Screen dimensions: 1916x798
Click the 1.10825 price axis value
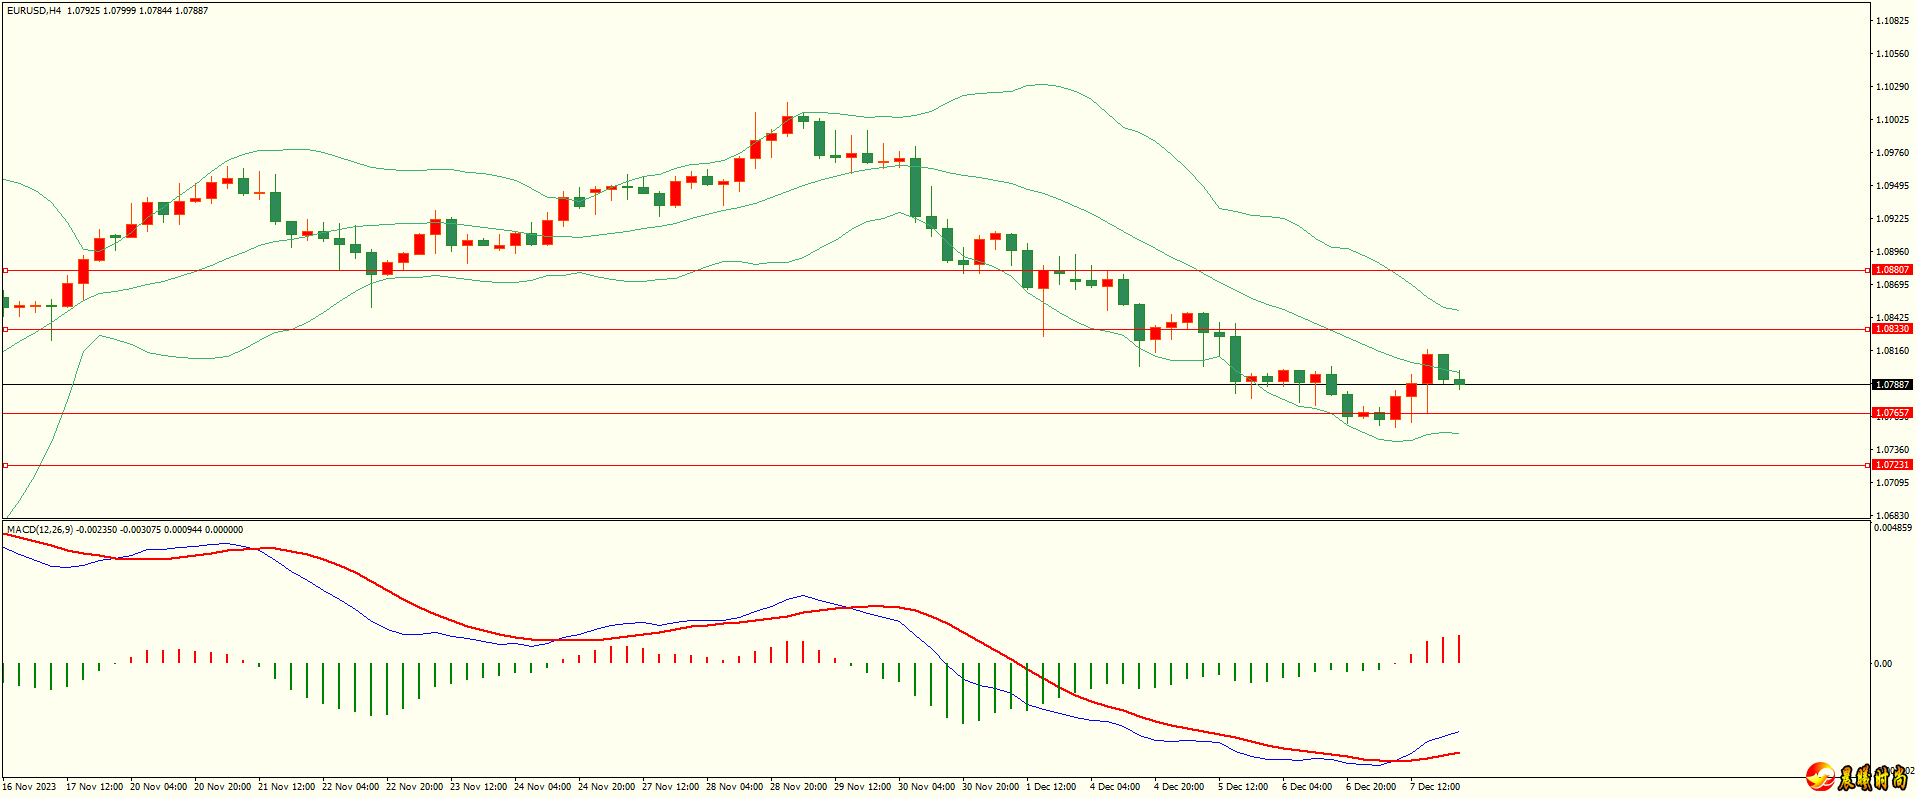coord(1892,21)
